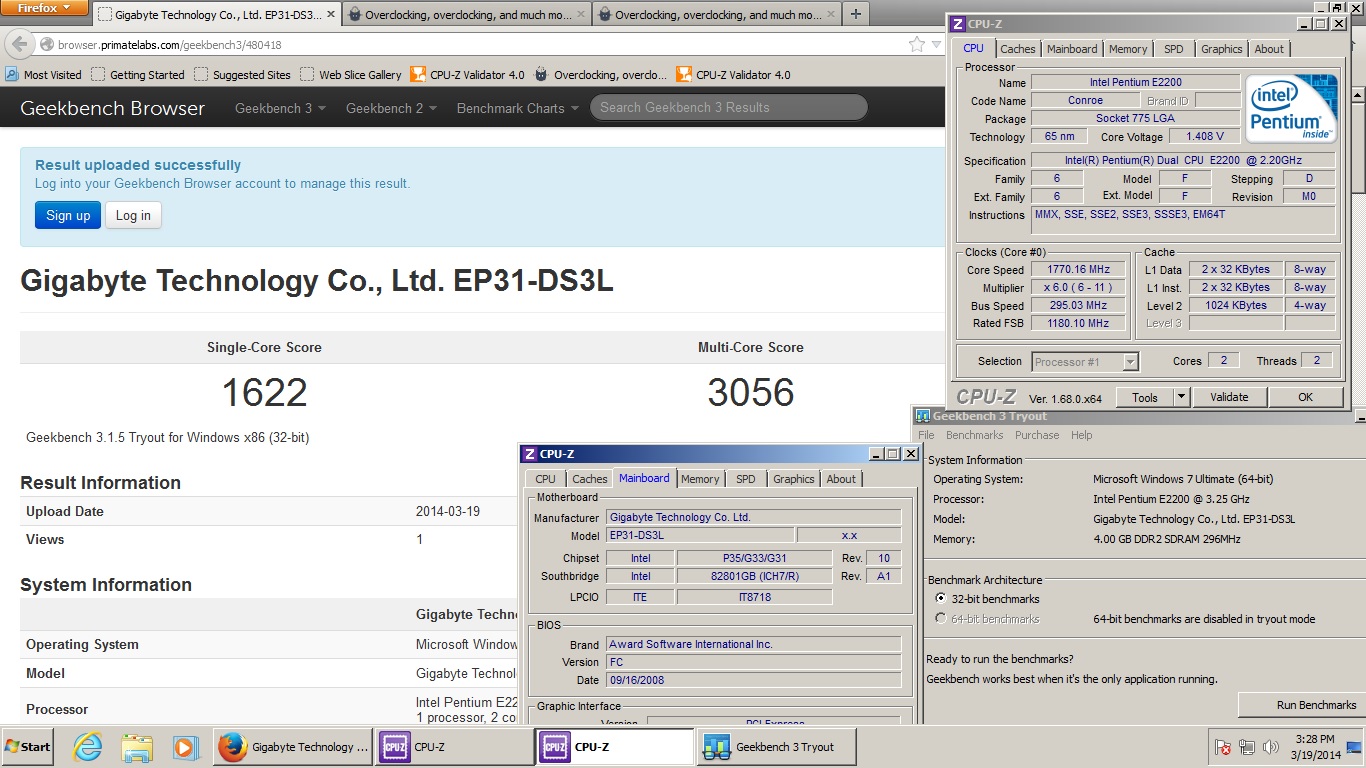Open the Getting Started bookmark

(x=138, y=74)
